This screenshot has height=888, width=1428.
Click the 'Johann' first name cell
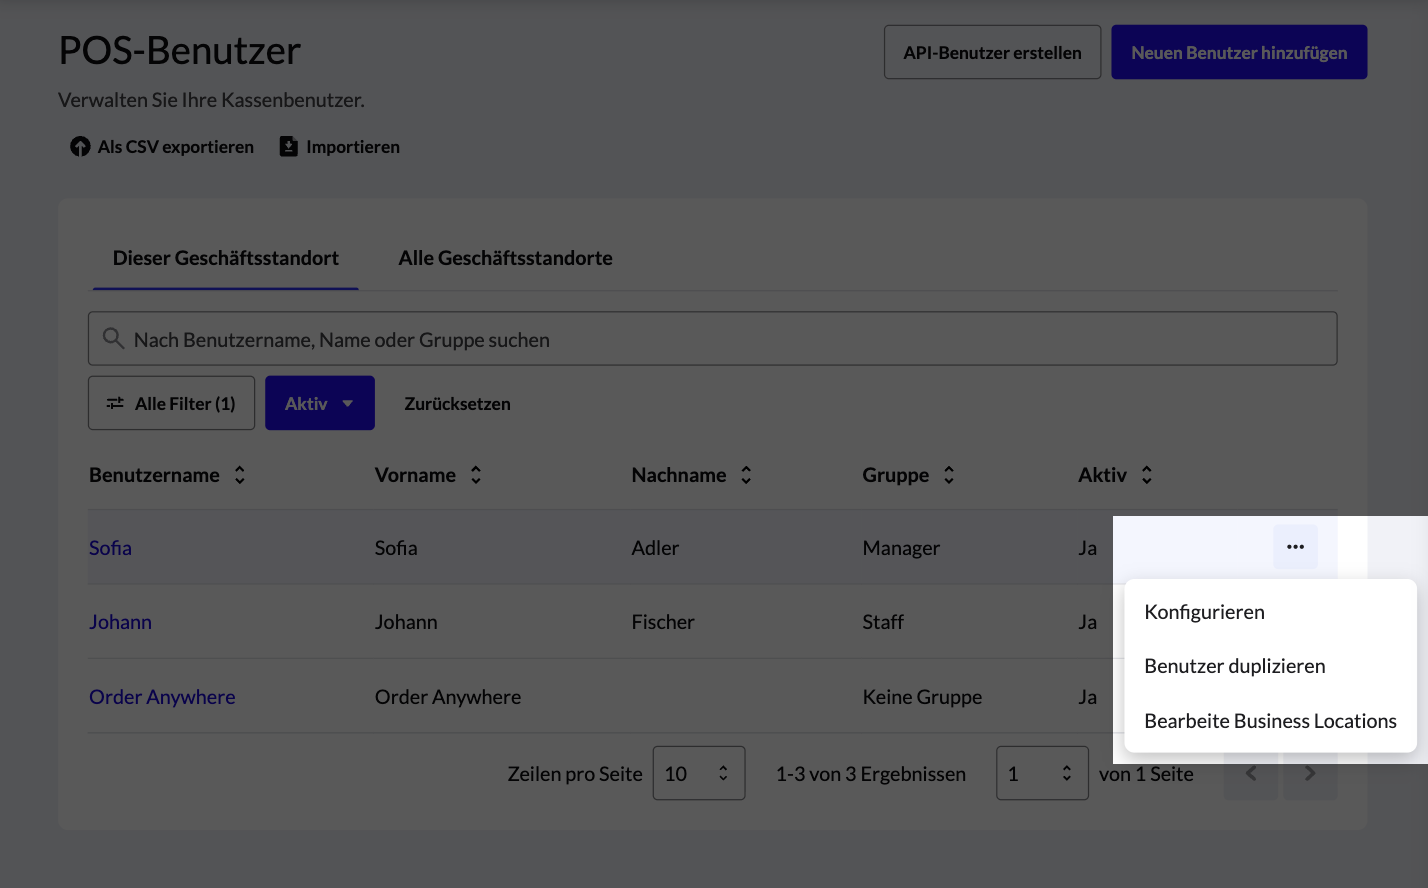tap(406, 622)
